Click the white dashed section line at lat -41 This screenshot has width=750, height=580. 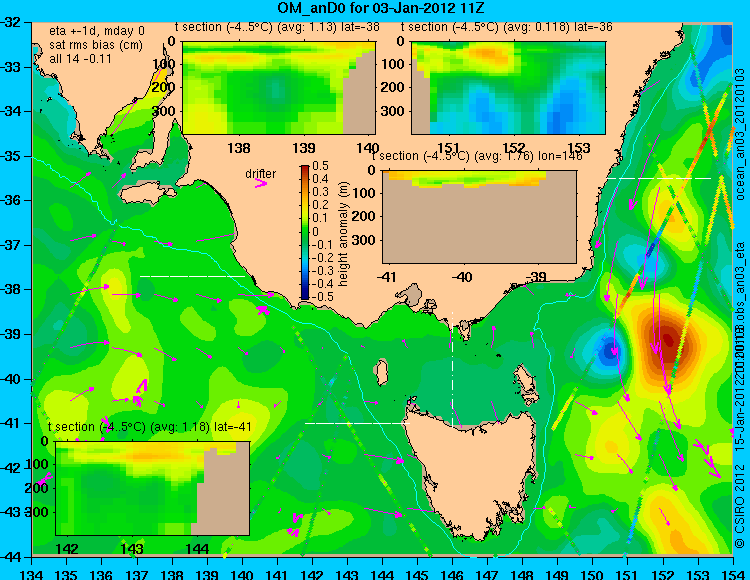pyautogui.click(x=357, y=423)
